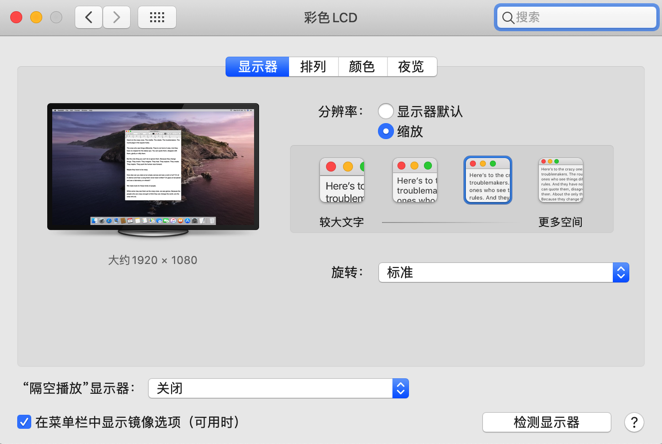Click the 检测显示器 button
Image resolution: width=662 pixels, height=444 pixels.
pos(547,422)
